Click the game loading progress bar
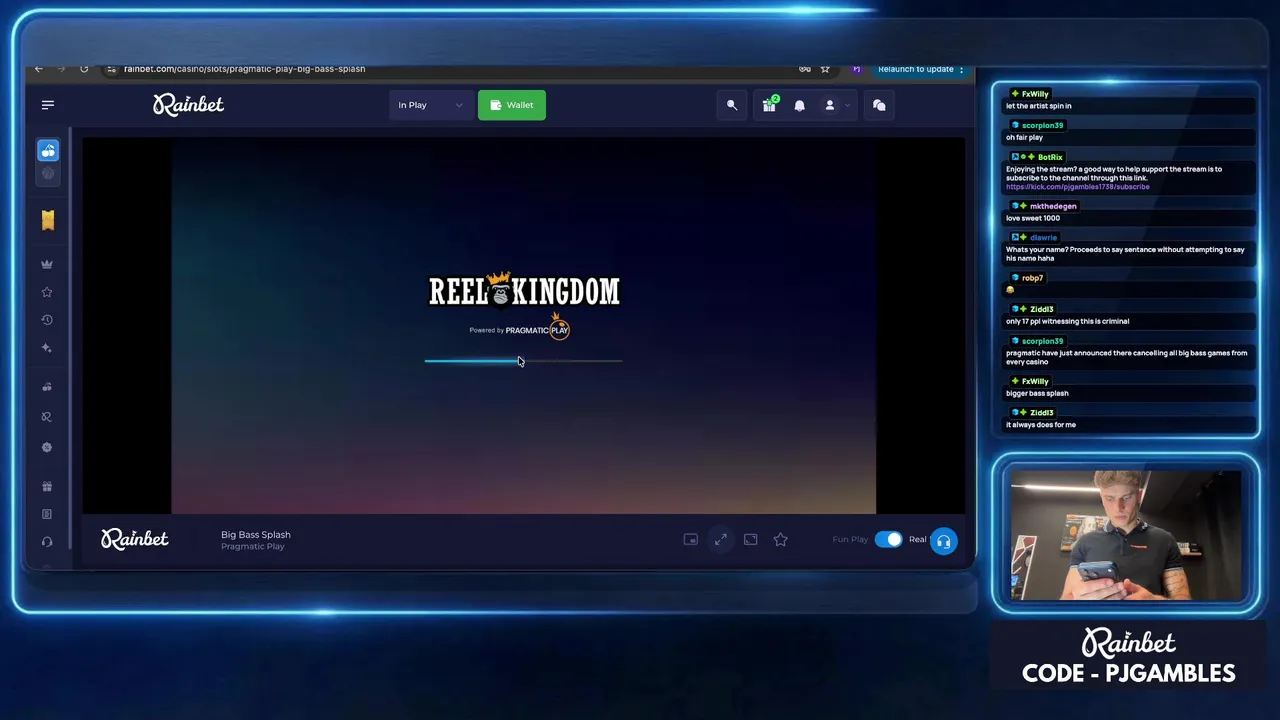The image size is (1280, 720). [x=523, y=361]
